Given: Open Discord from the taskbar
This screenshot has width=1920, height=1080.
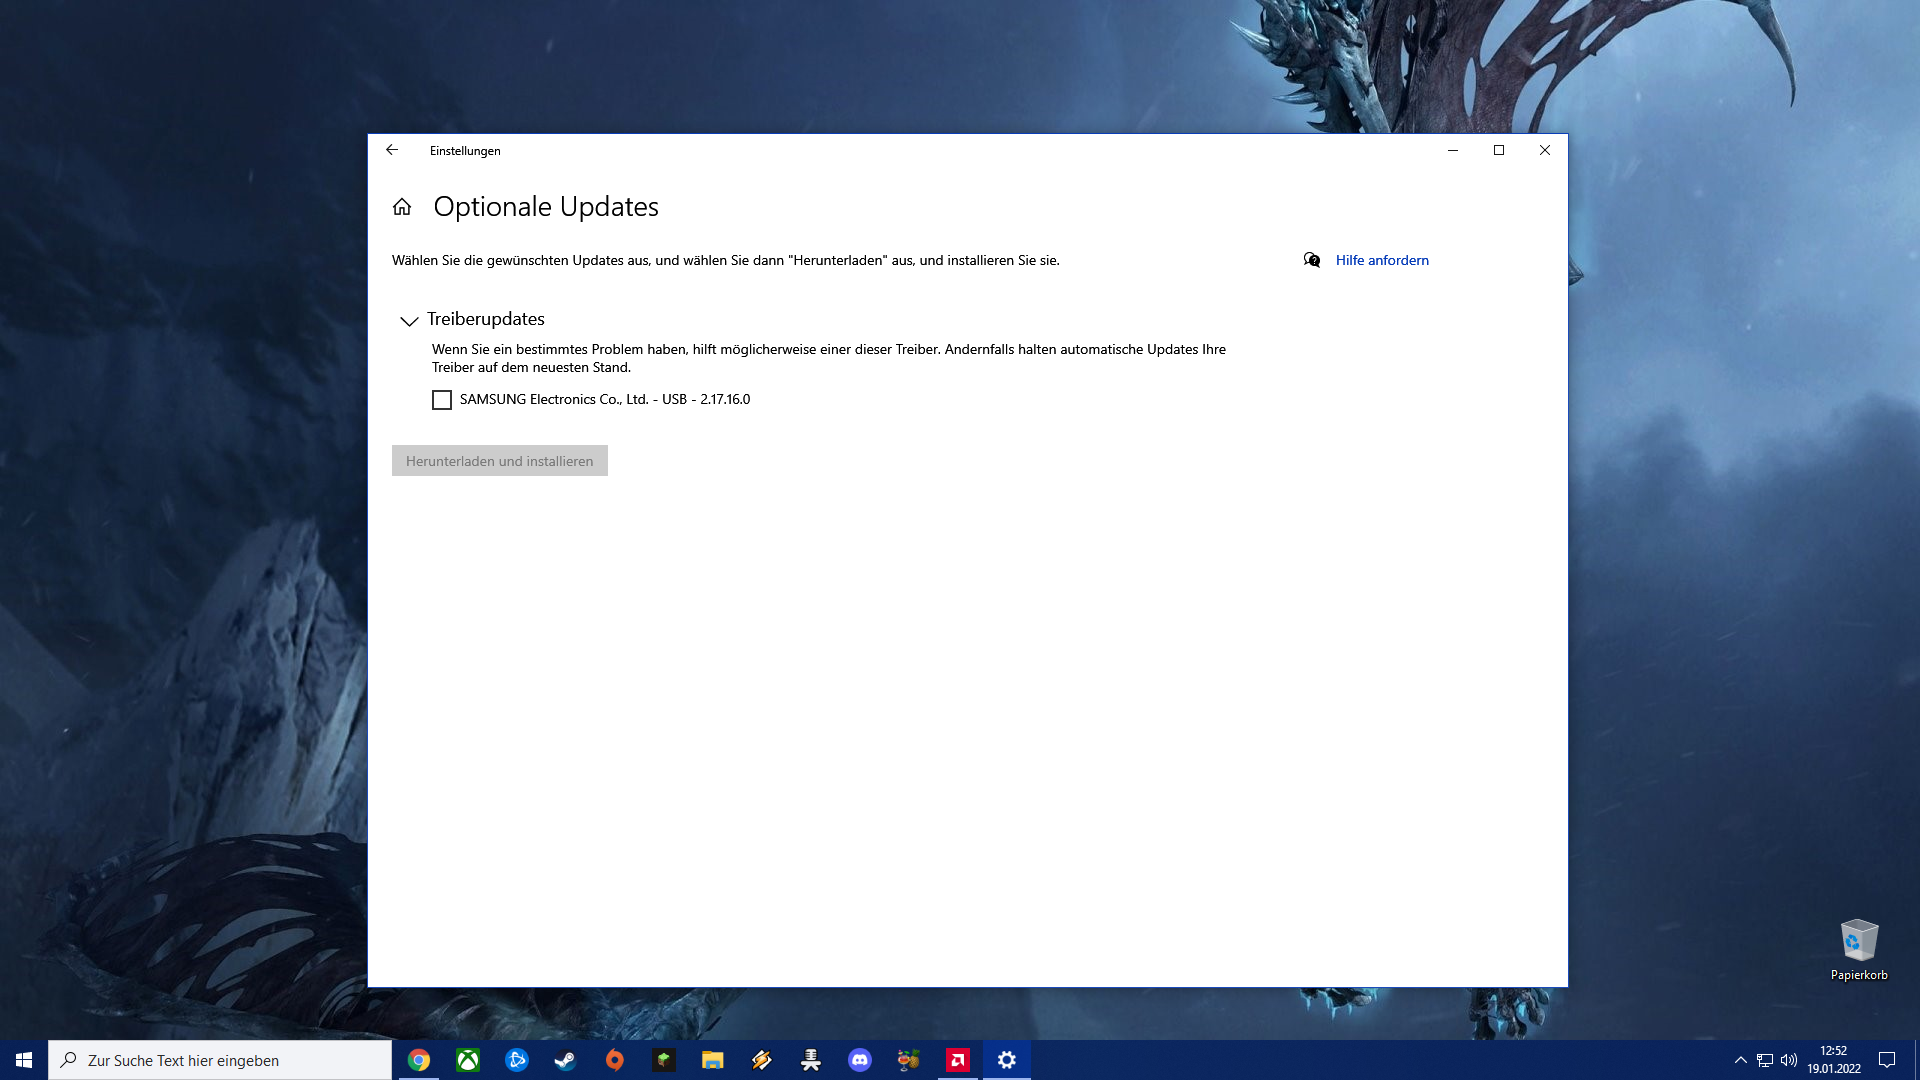Looking at the screenshot, I should (860, 1060).
